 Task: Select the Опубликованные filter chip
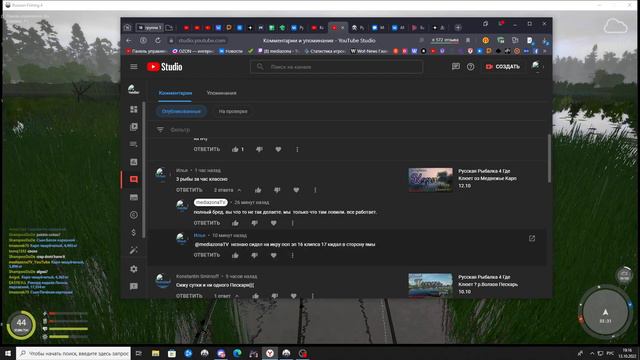pos(181,111)
